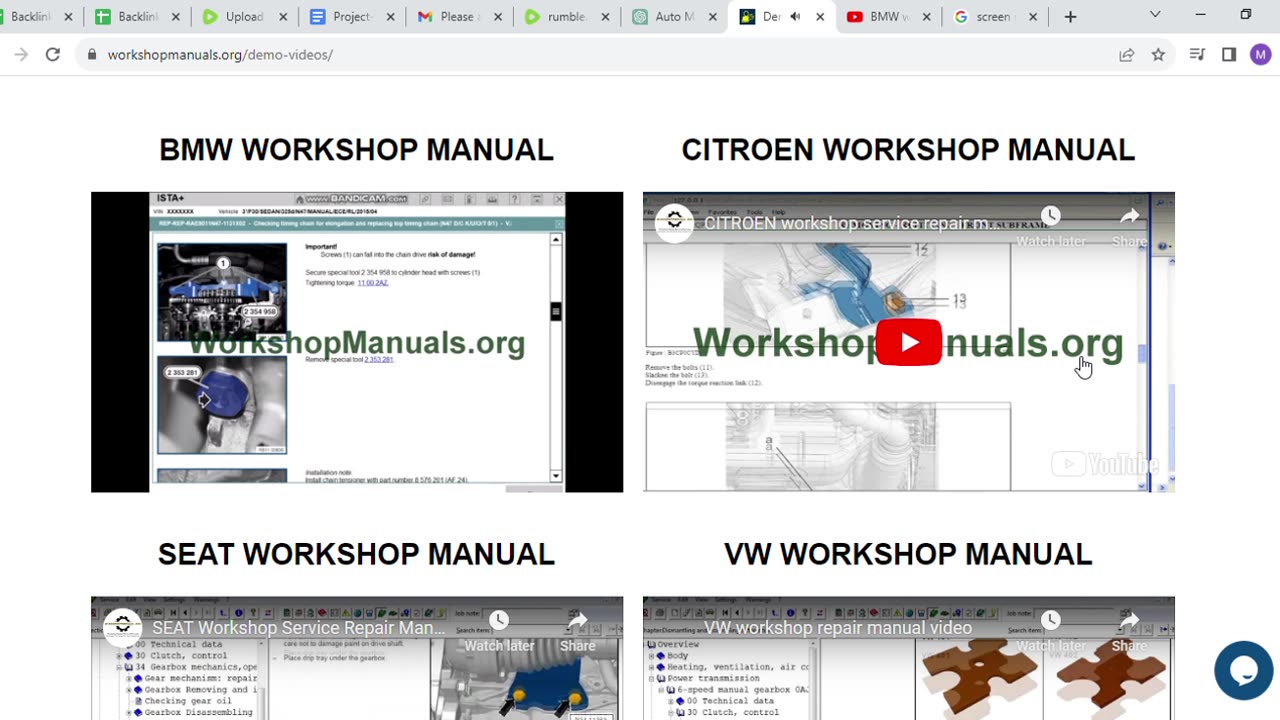The width and height of the screenshot is (1280, 720).
Task: Share this page from address bar
Action: (1126, 55)
